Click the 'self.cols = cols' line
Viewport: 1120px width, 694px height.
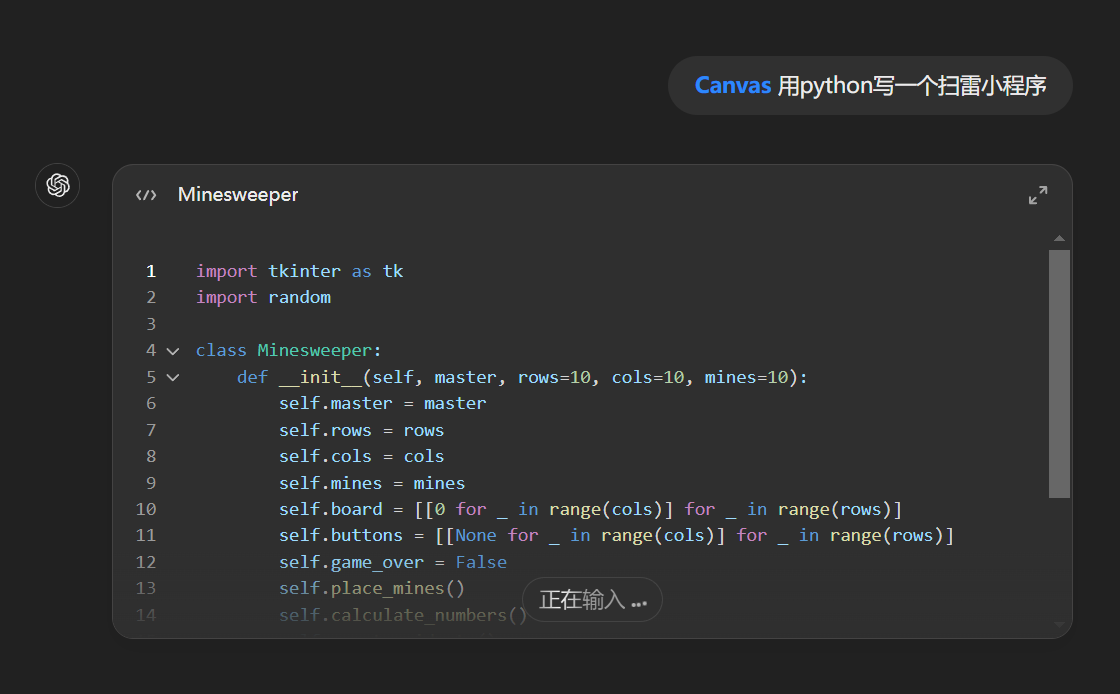[361, 456]
